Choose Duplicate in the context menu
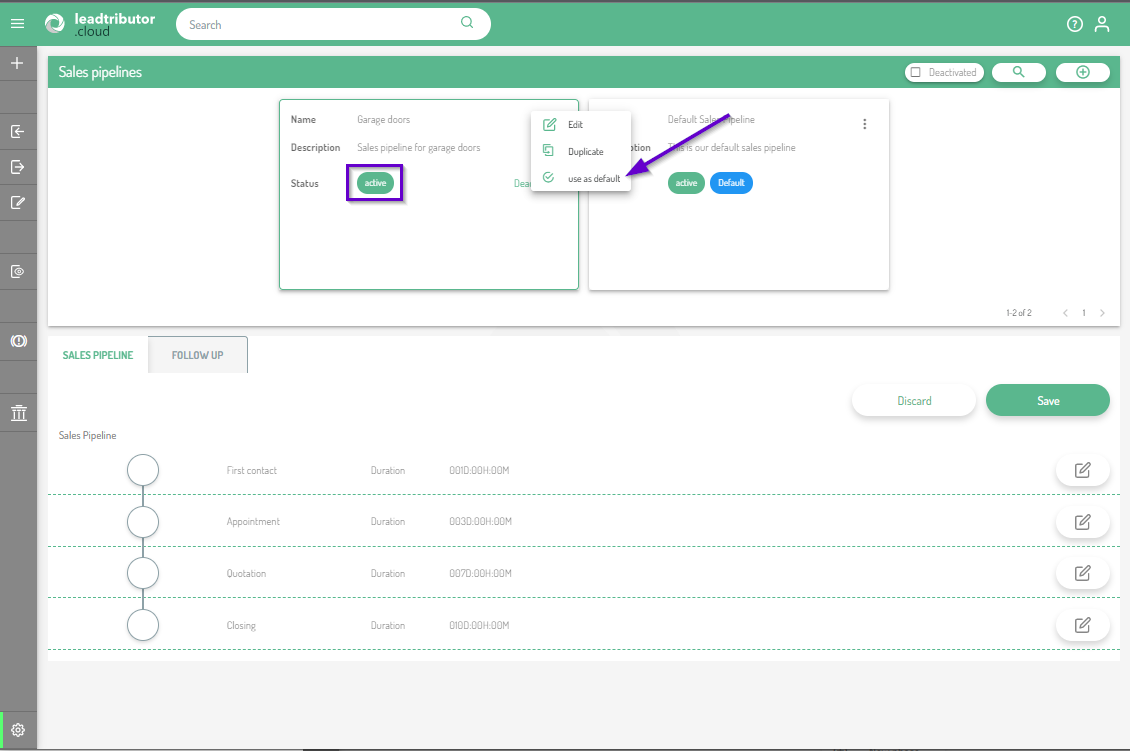The height and width of the screenshot is (751, 1130). 585,152
